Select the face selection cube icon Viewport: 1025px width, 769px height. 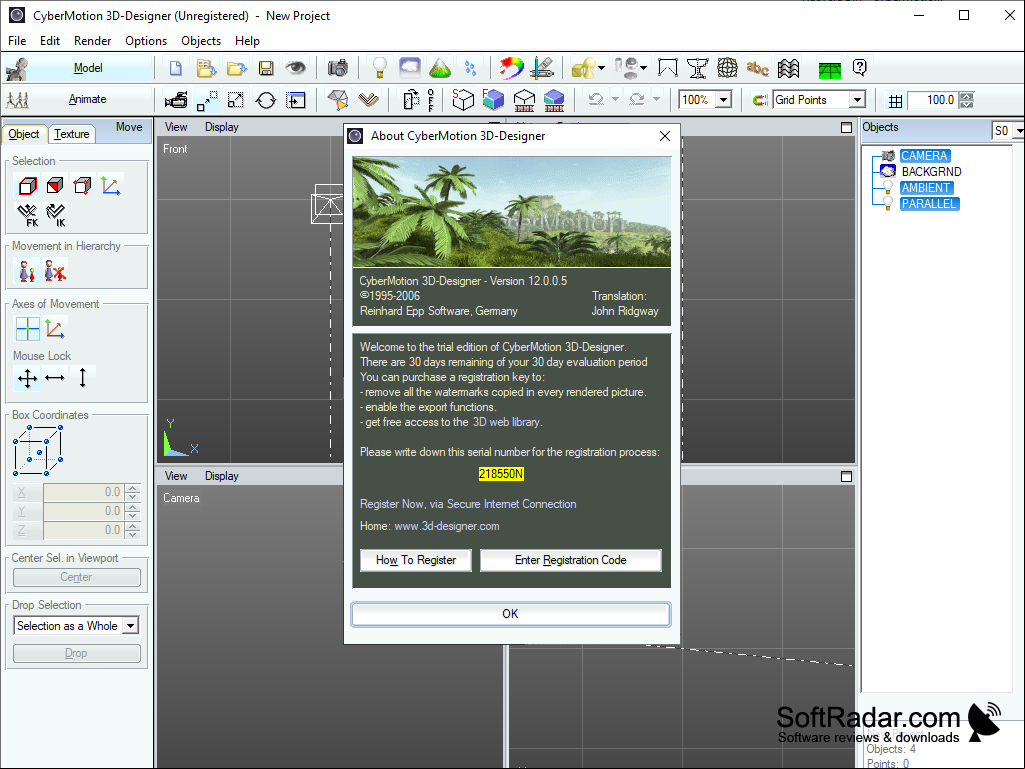coord(55,186)
